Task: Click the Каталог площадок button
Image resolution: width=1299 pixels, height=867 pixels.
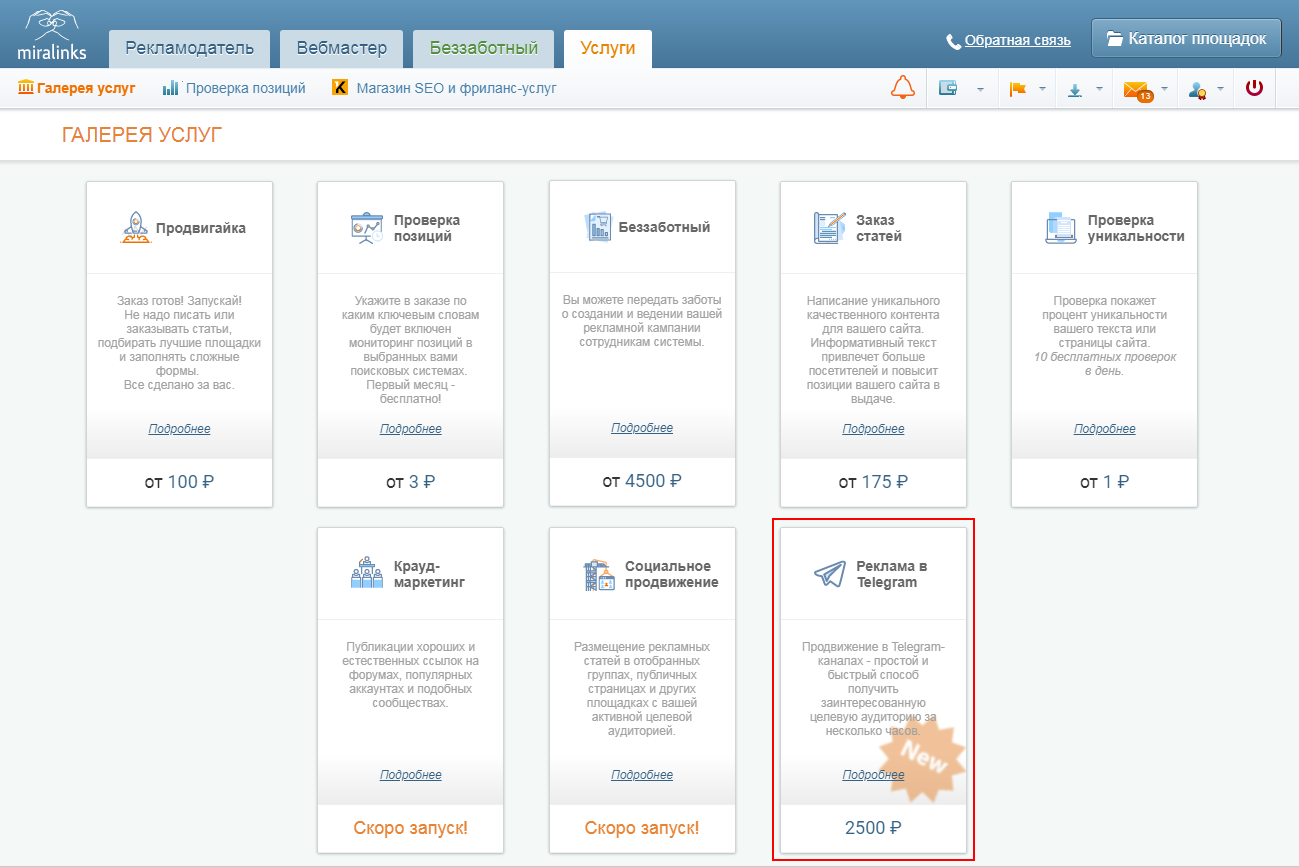Action: point(1186,40)
